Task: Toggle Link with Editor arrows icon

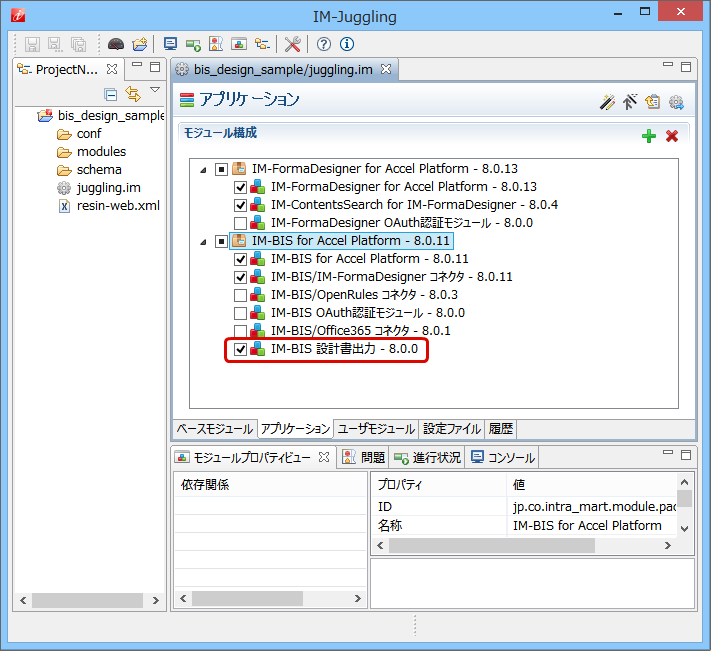Action: click(133, 94)
